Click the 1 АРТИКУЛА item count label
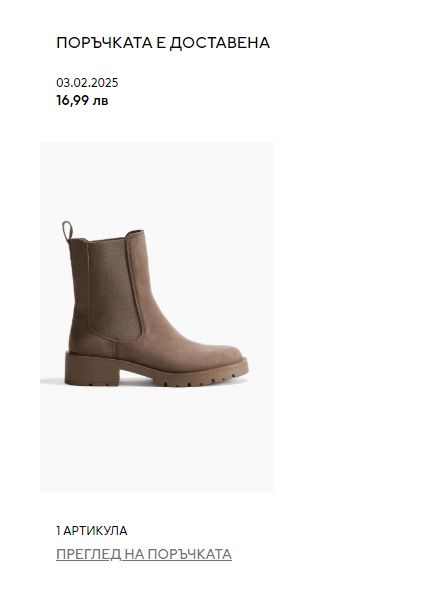 (91, 530)
